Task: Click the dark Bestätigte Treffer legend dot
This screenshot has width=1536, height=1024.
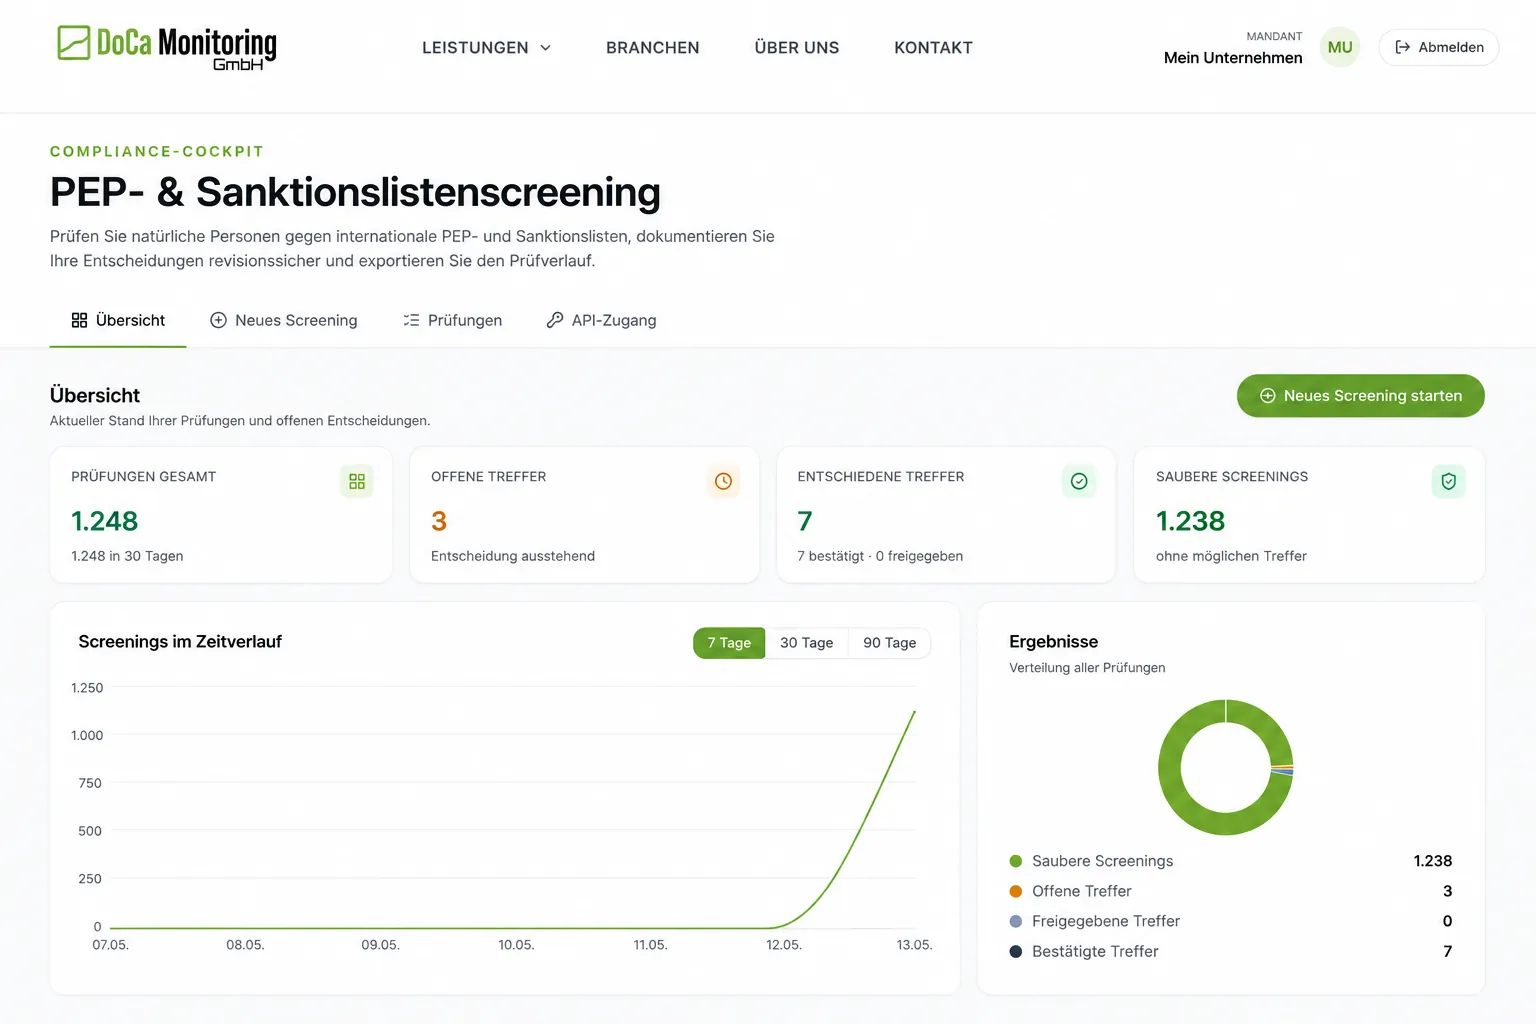Action: [x=1016, y=951]
